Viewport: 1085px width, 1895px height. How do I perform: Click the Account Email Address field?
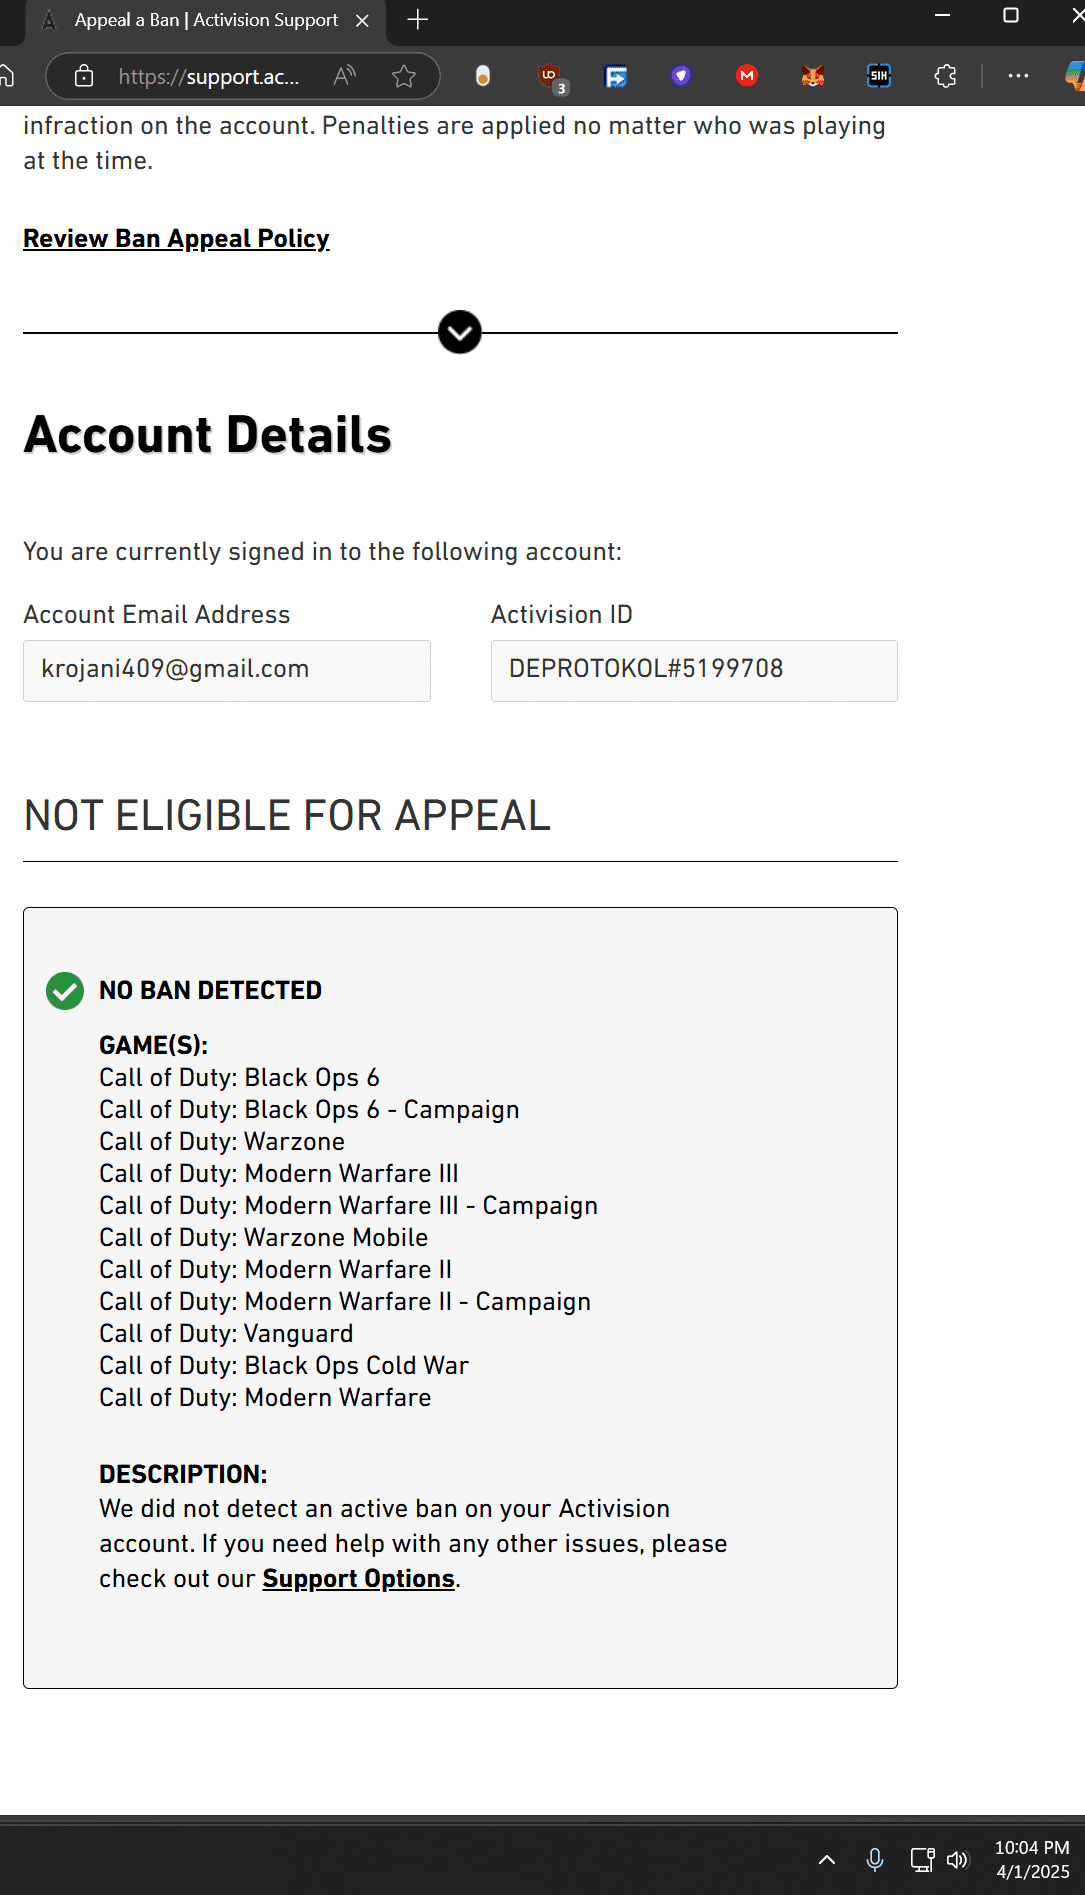pyautogui.click(x=227, y=670)
